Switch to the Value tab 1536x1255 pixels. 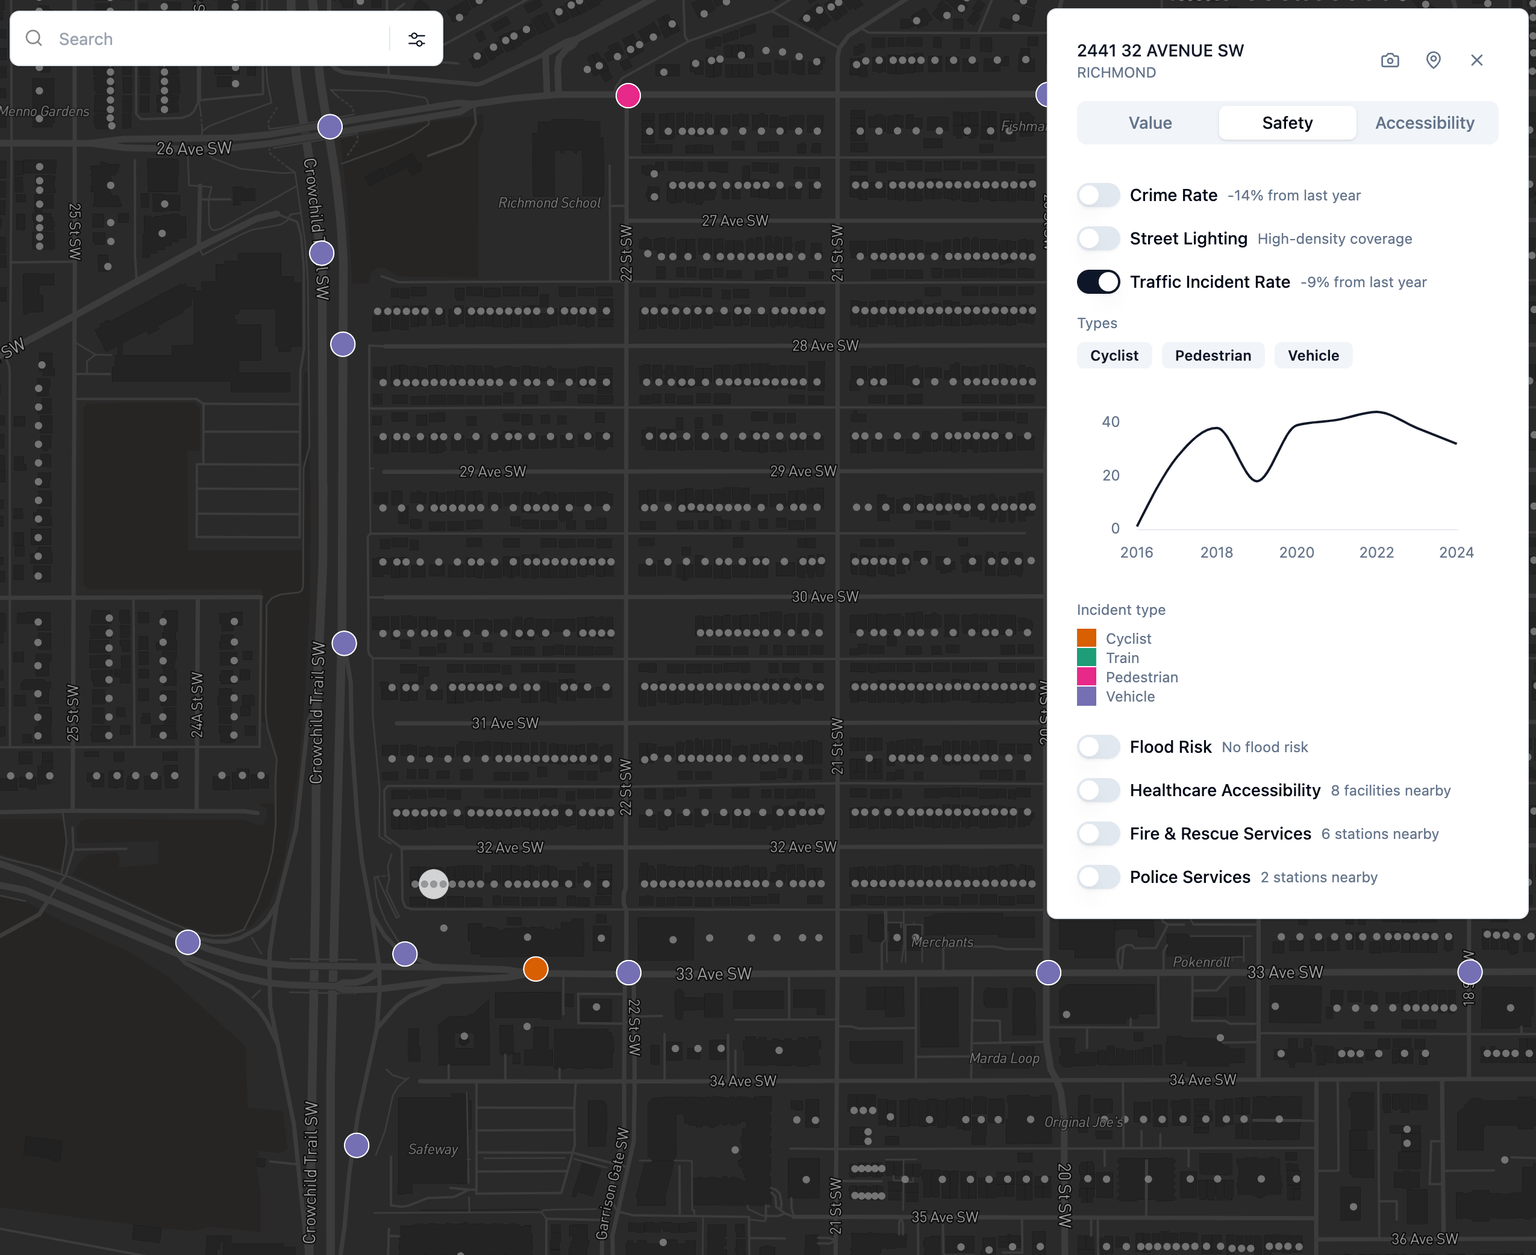pos(1149,122)
